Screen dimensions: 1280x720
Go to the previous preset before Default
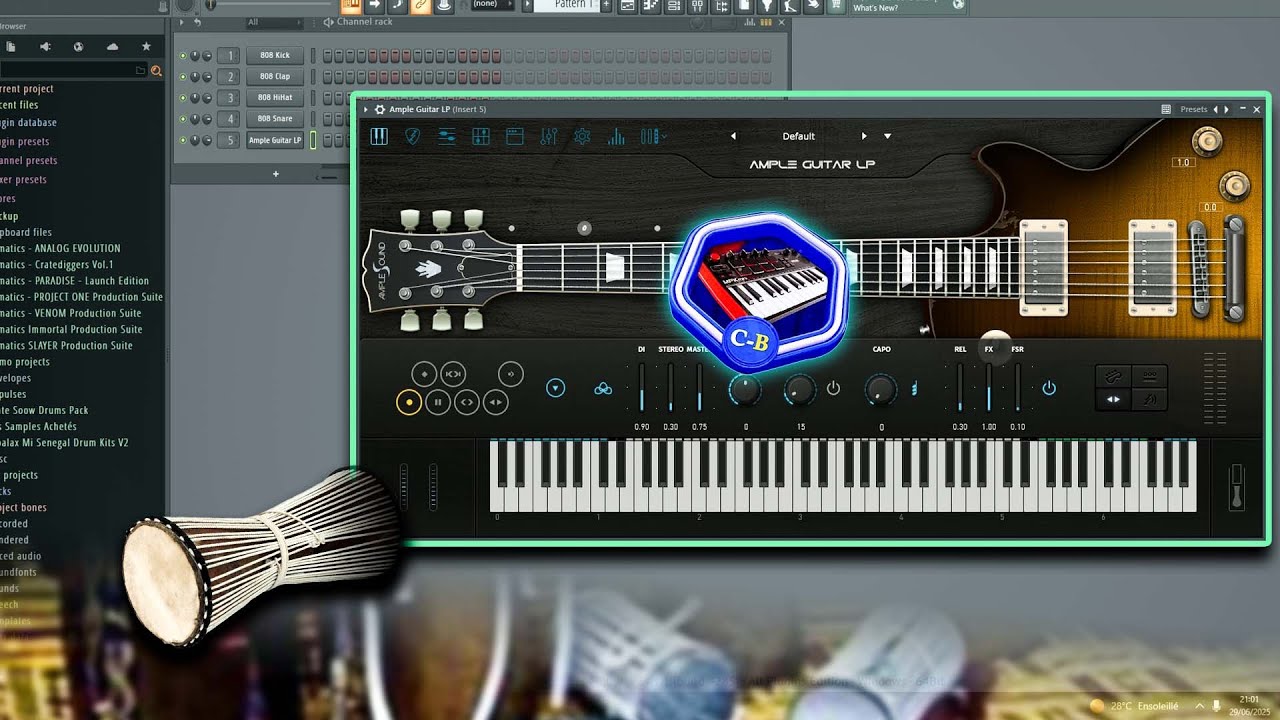(733, 136)
